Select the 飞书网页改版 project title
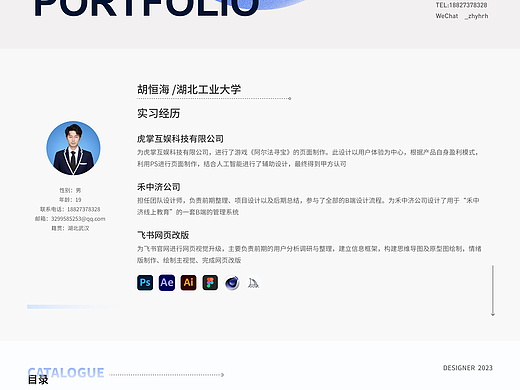Viewport: 520px width, 390px height. tap(163, 235)
